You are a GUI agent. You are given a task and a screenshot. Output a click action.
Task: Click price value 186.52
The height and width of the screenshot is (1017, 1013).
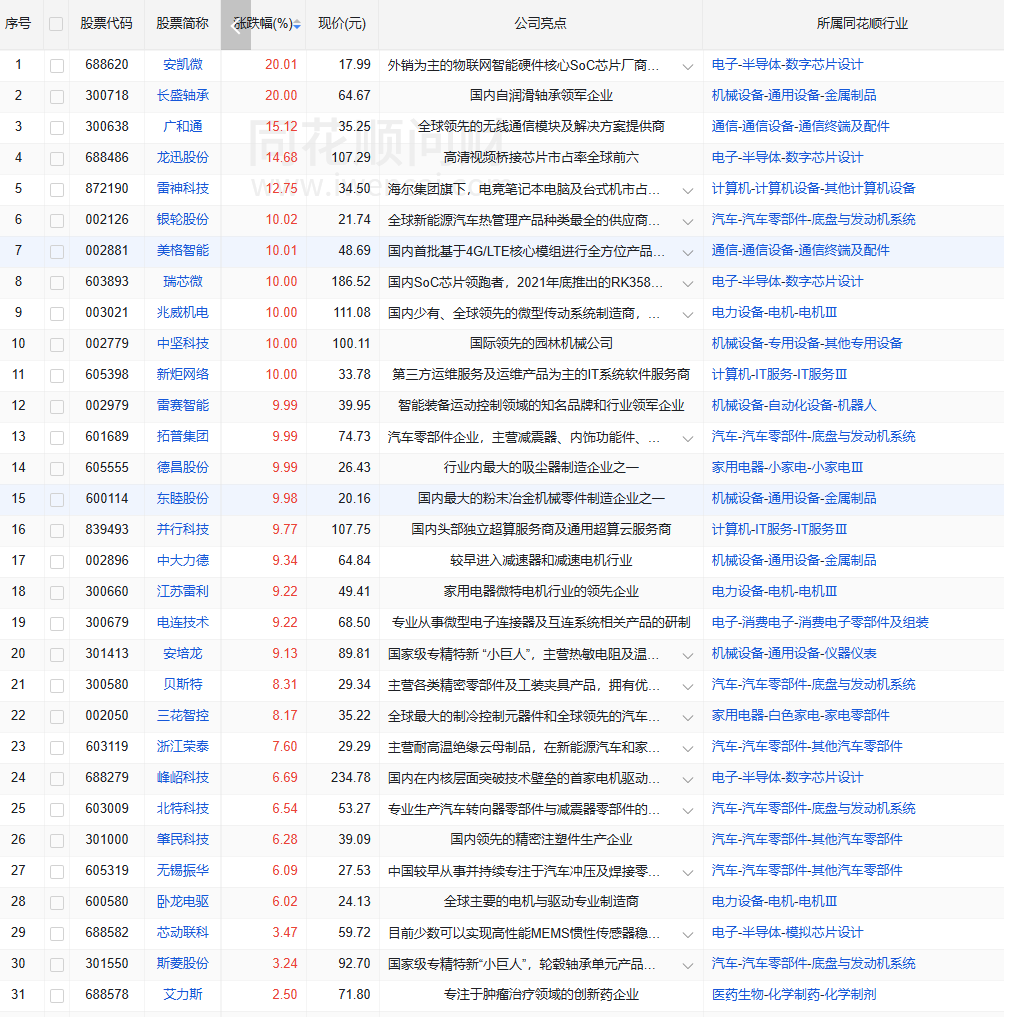pyautogui.click(x=351, y=281)
